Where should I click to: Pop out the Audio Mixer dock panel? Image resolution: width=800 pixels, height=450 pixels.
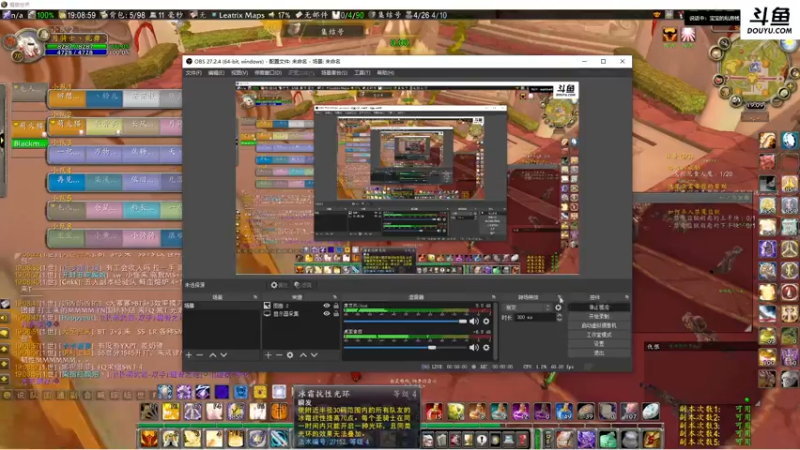[x=493, y=297]
